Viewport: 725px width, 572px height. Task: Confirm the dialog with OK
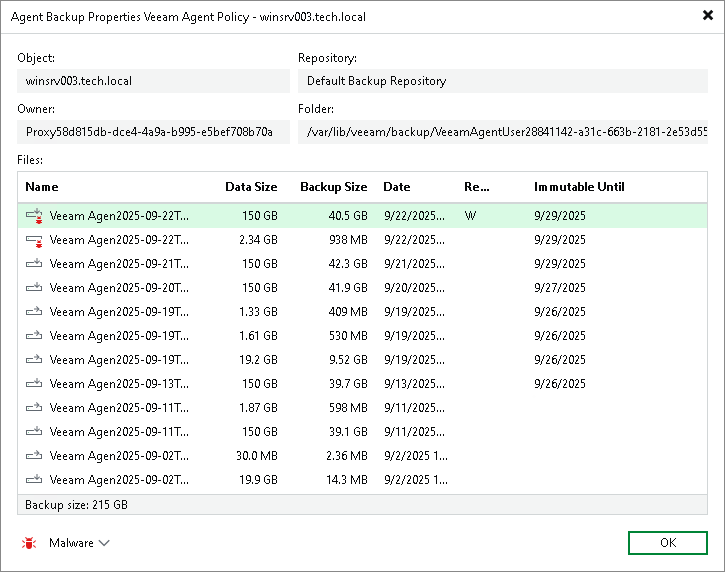(668, 543)
